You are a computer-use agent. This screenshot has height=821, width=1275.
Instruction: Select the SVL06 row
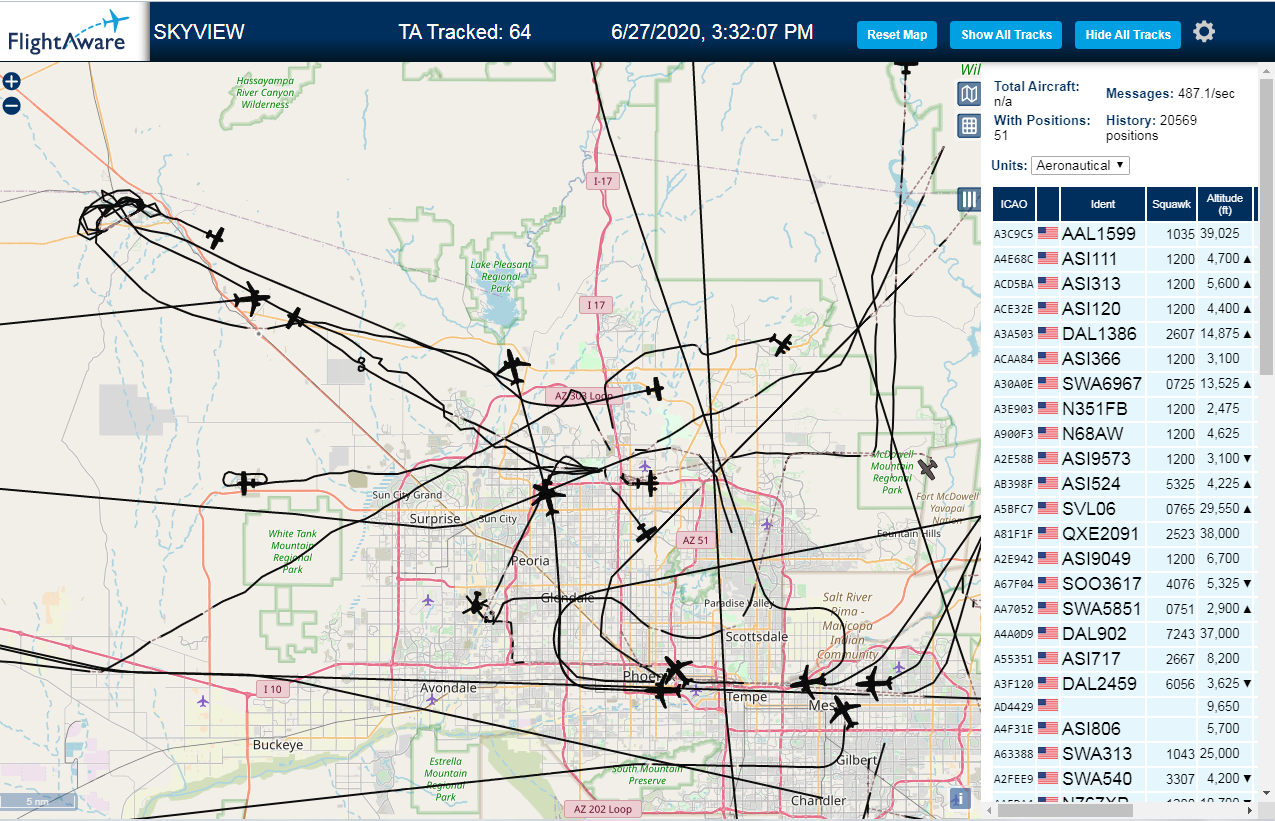[1124, 508]
